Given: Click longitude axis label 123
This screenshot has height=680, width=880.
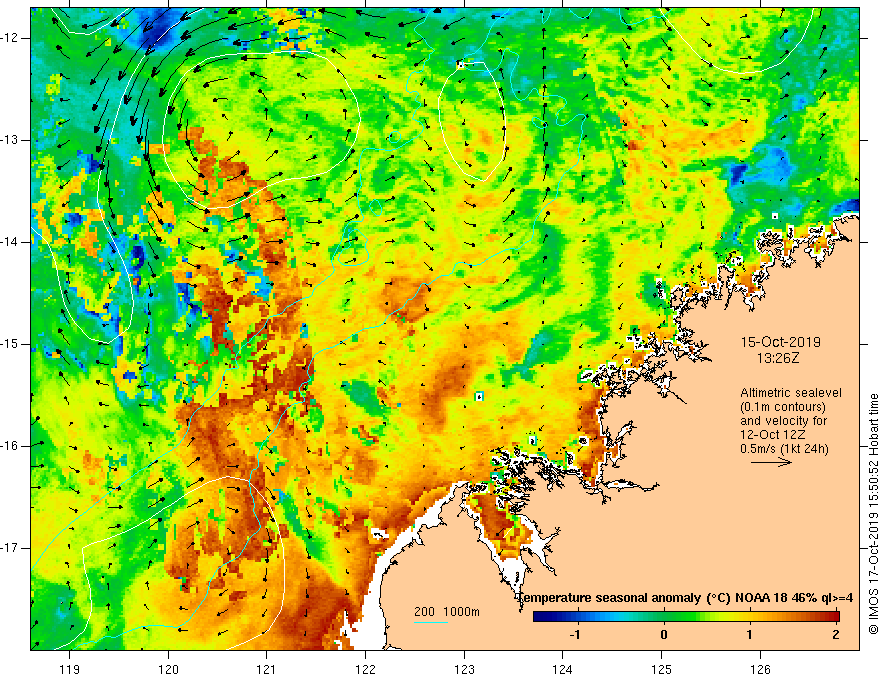Looking at the screenshot, I should [x=464, y=669].
